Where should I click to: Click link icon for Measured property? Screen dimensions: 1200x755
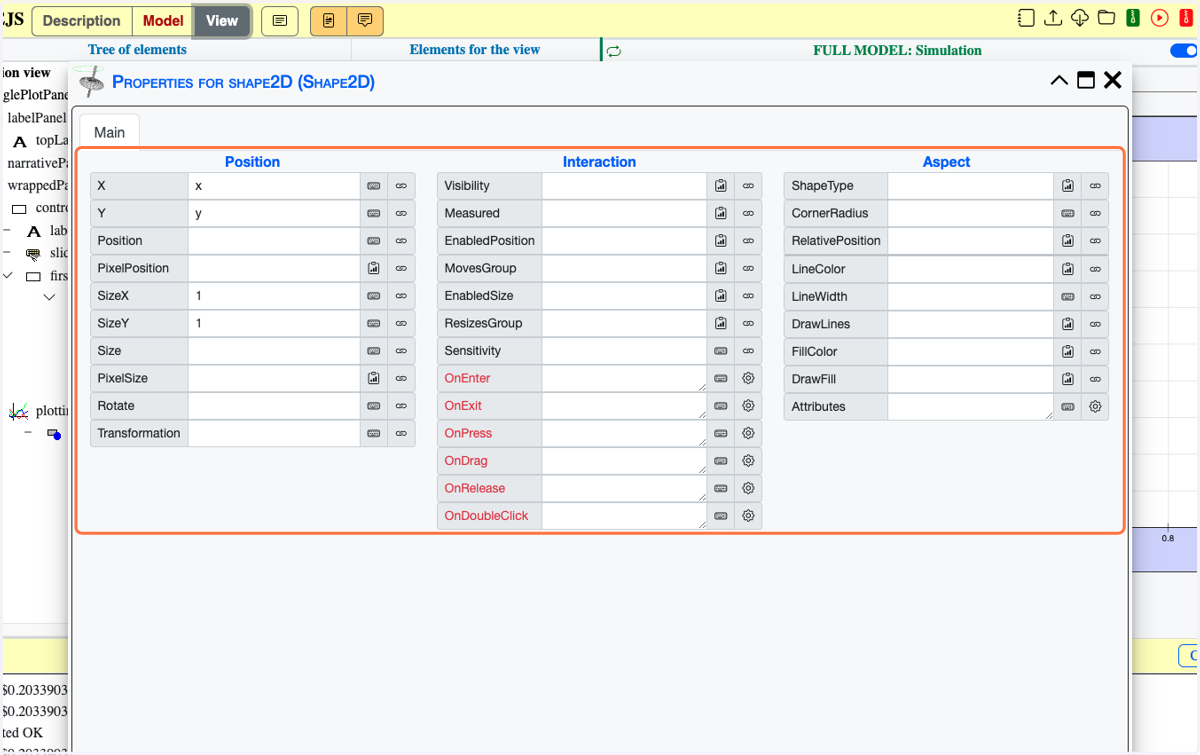pos(748,213)
